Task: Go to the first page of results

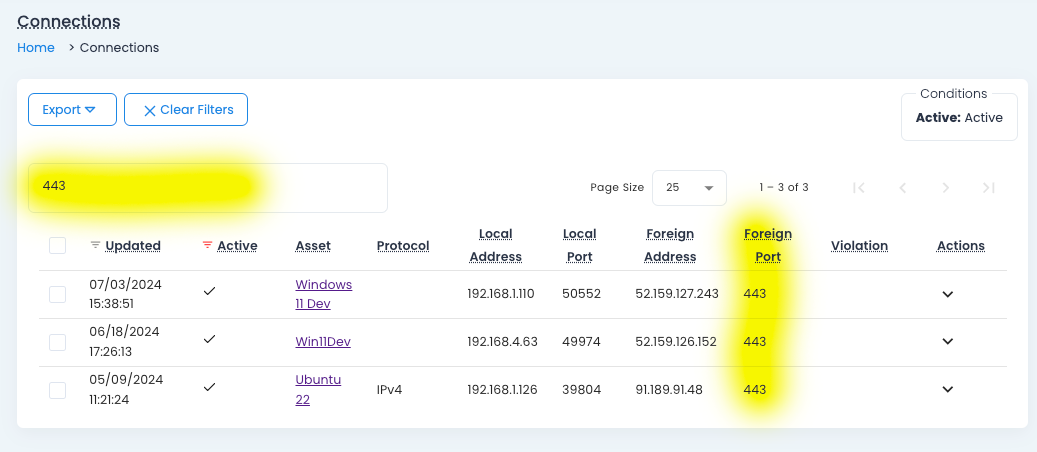Action: pyautogui.click(x=858, y=188)
